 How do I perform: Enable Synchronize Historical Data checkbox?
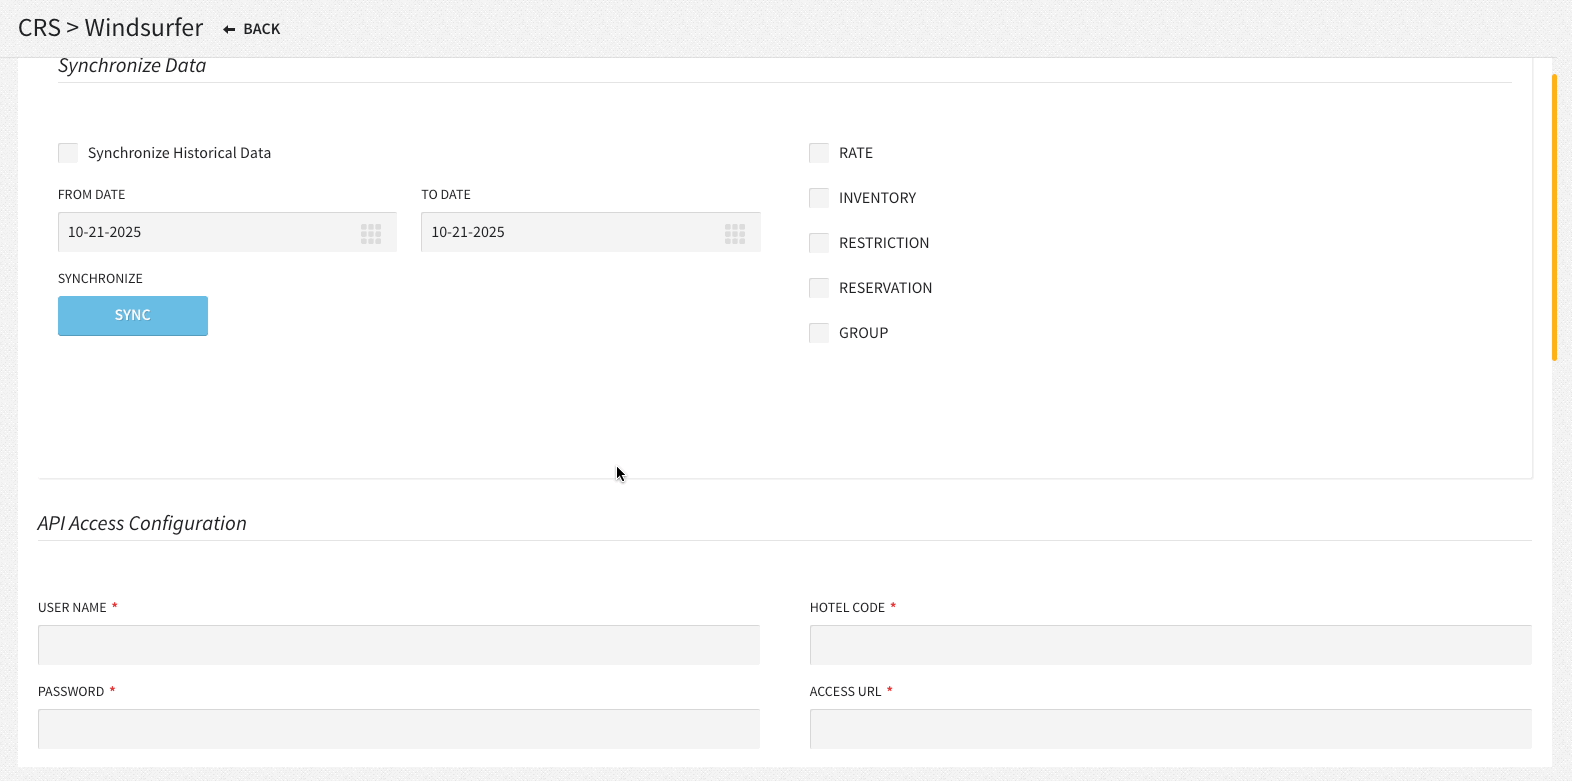click(x=68, y=153)
